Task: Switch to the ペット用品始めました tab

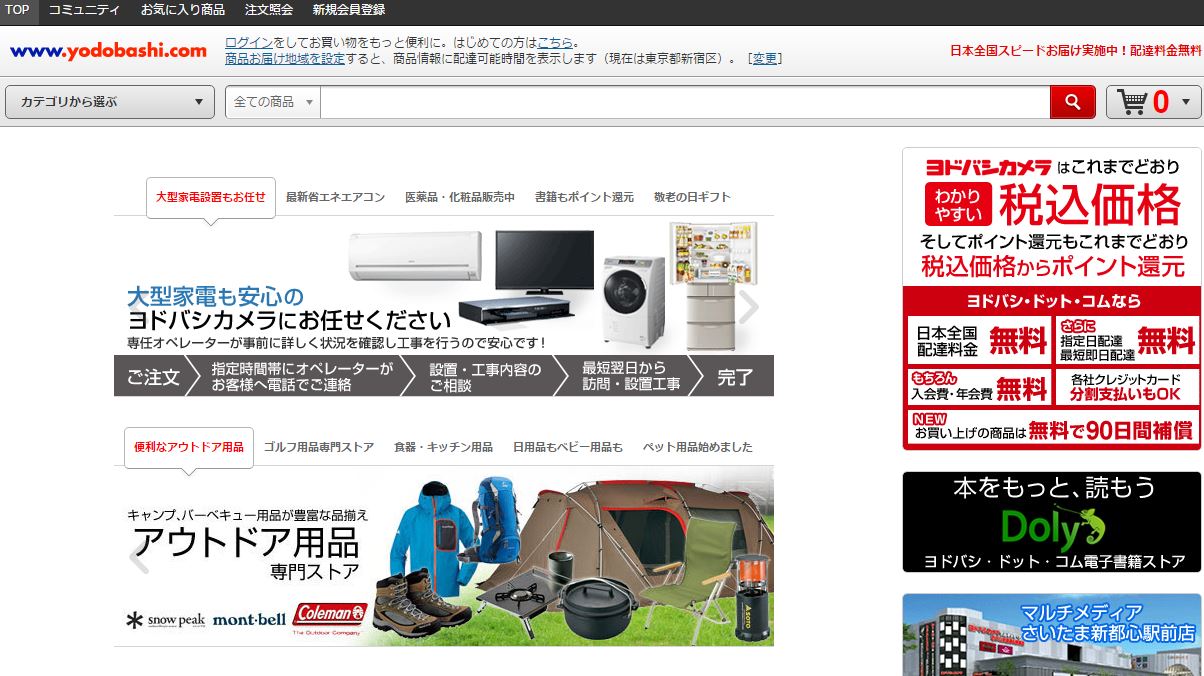Action: pos(697,447)
